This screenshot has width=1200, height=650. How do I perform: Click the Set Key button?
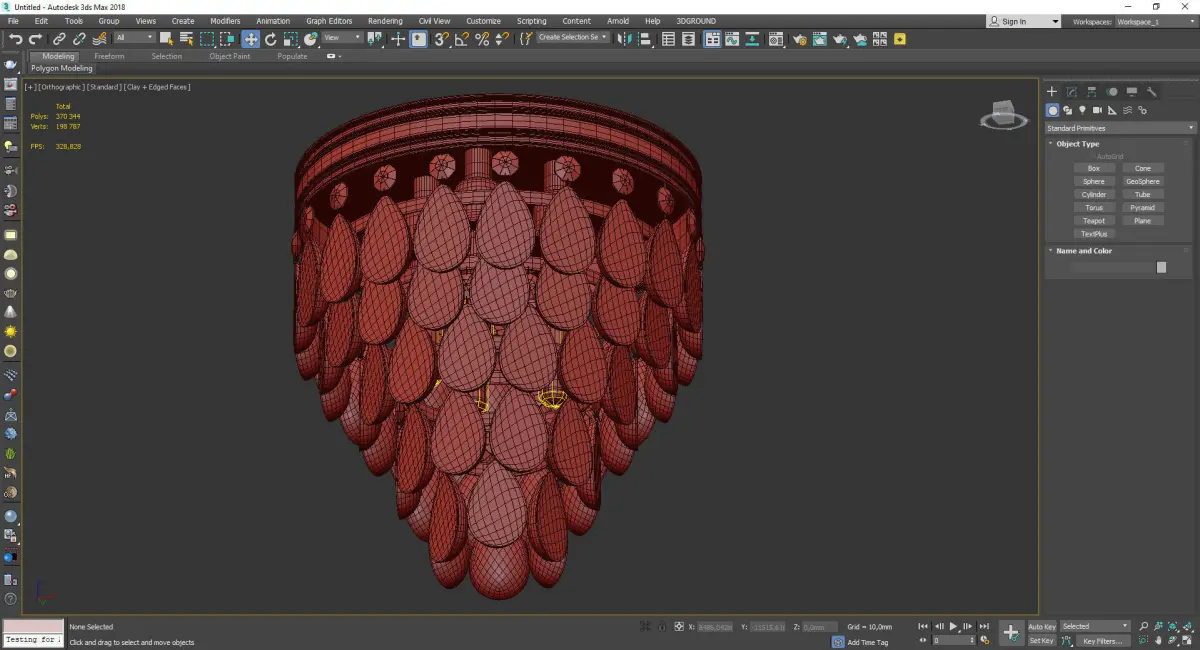(x=1042, y=641)
